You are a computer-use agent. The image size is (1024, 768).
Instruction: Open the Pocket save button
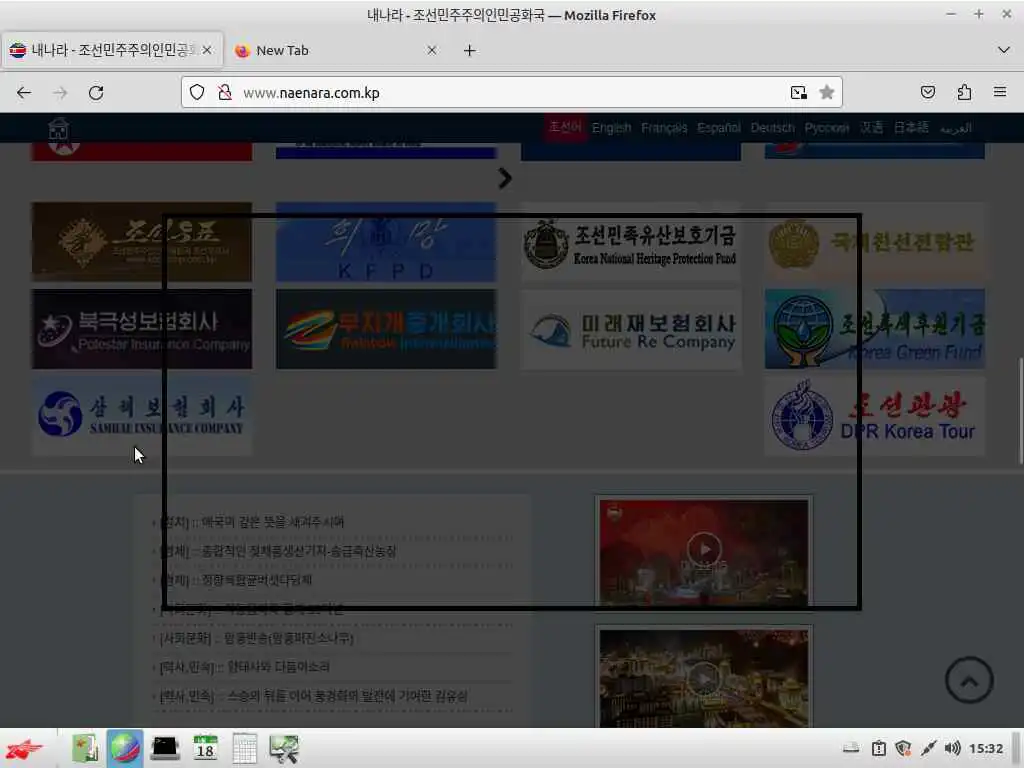928,93
